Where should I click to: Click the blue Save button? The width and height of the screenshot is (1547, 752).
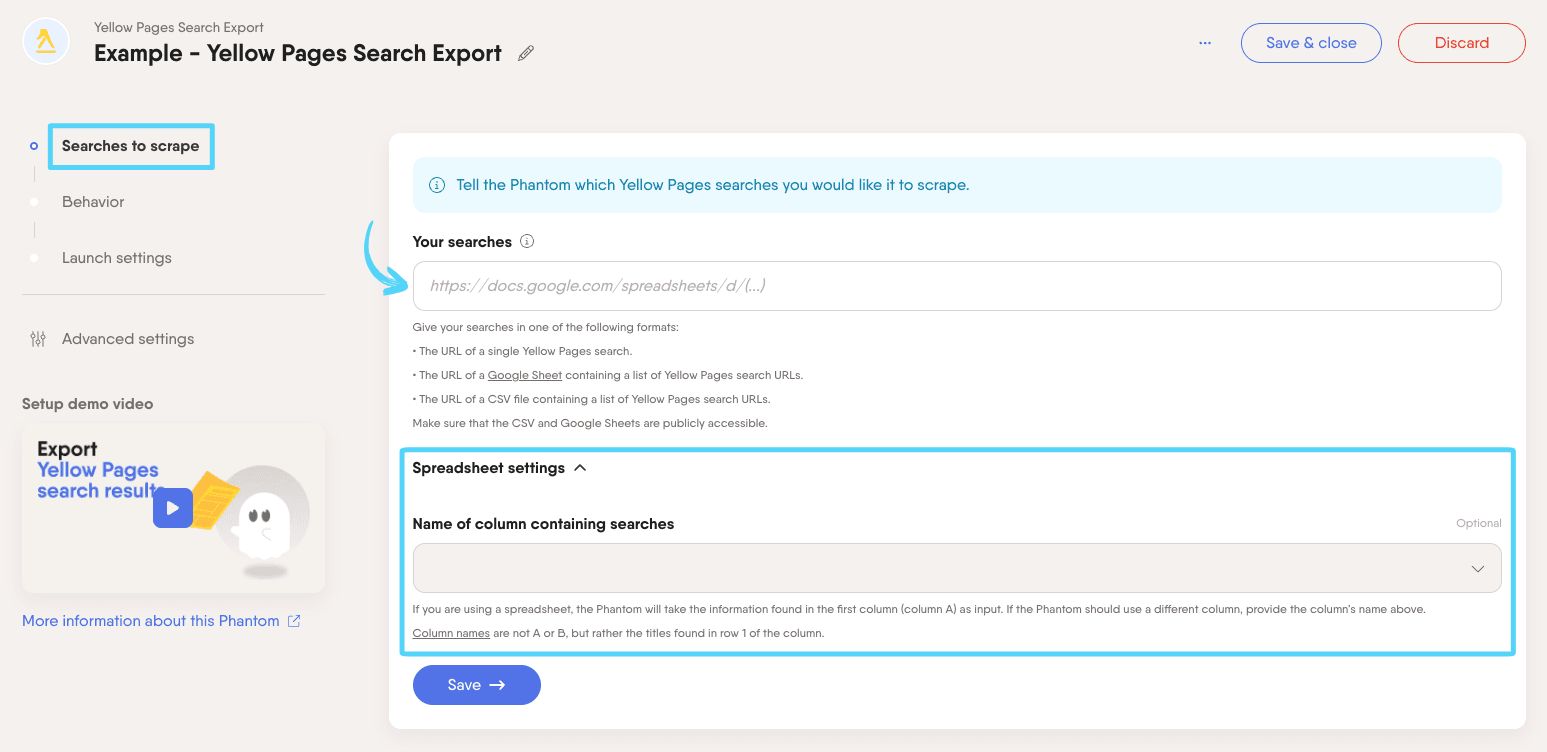[x=477, y=685]
